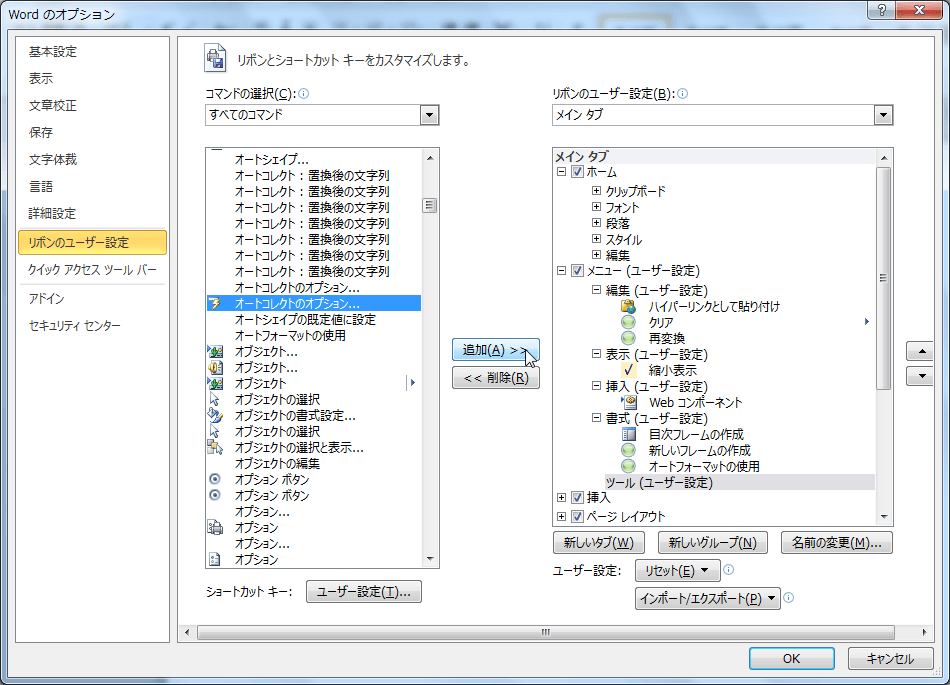950x685 pixels.
Task: Click the move up arrow button
Action: 922,351
